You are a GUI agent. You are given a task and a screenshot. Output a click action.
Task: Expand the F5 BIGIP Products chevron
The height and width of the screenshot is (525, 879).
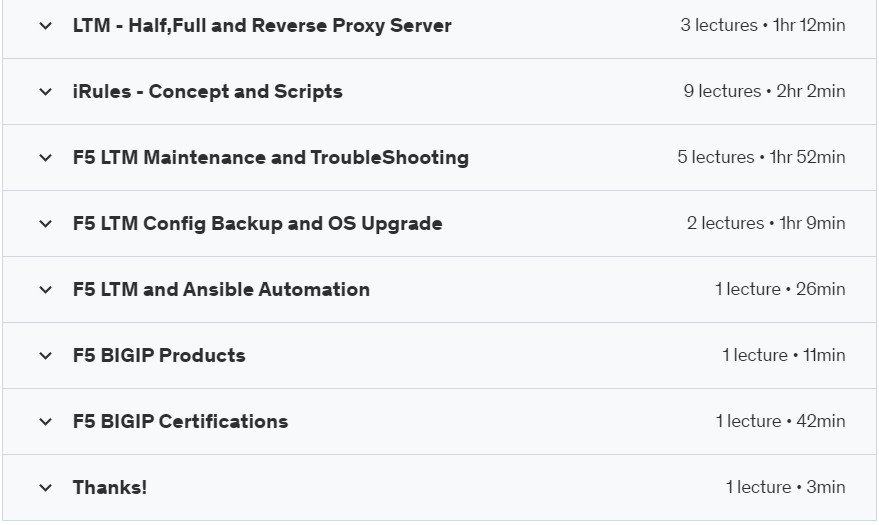(45, 356)
